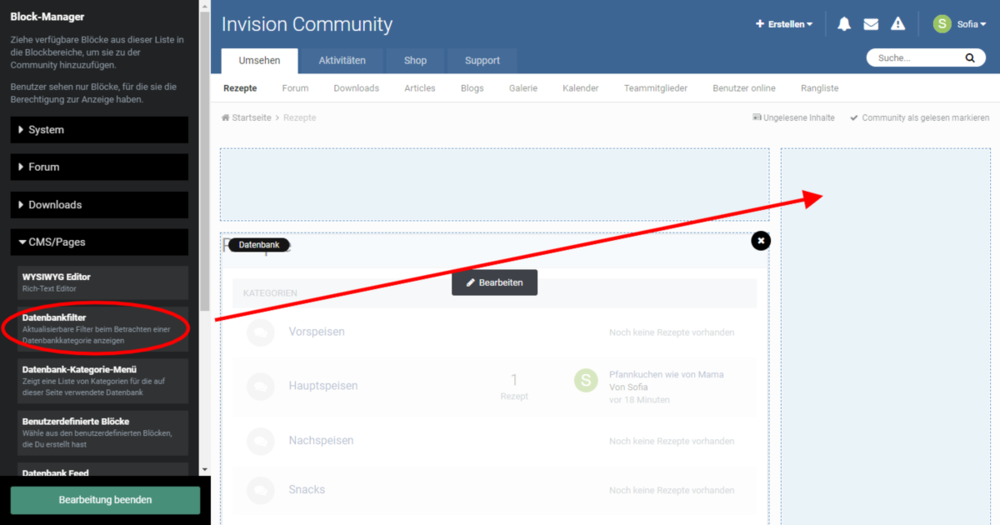Click Sofia's green avatar icon

(x=942, y=24)
